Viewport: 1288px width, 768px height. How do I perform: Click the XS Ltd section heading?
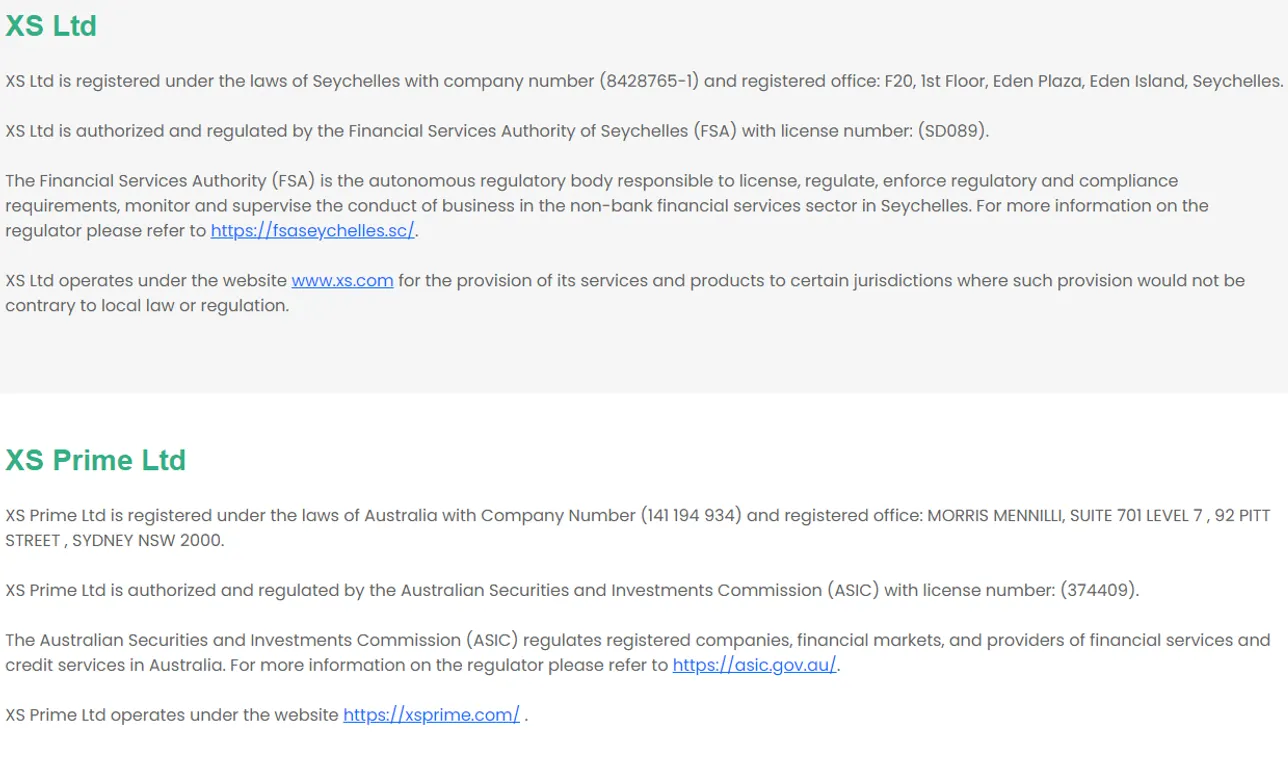pyautogui.click(x=51, y=25)
